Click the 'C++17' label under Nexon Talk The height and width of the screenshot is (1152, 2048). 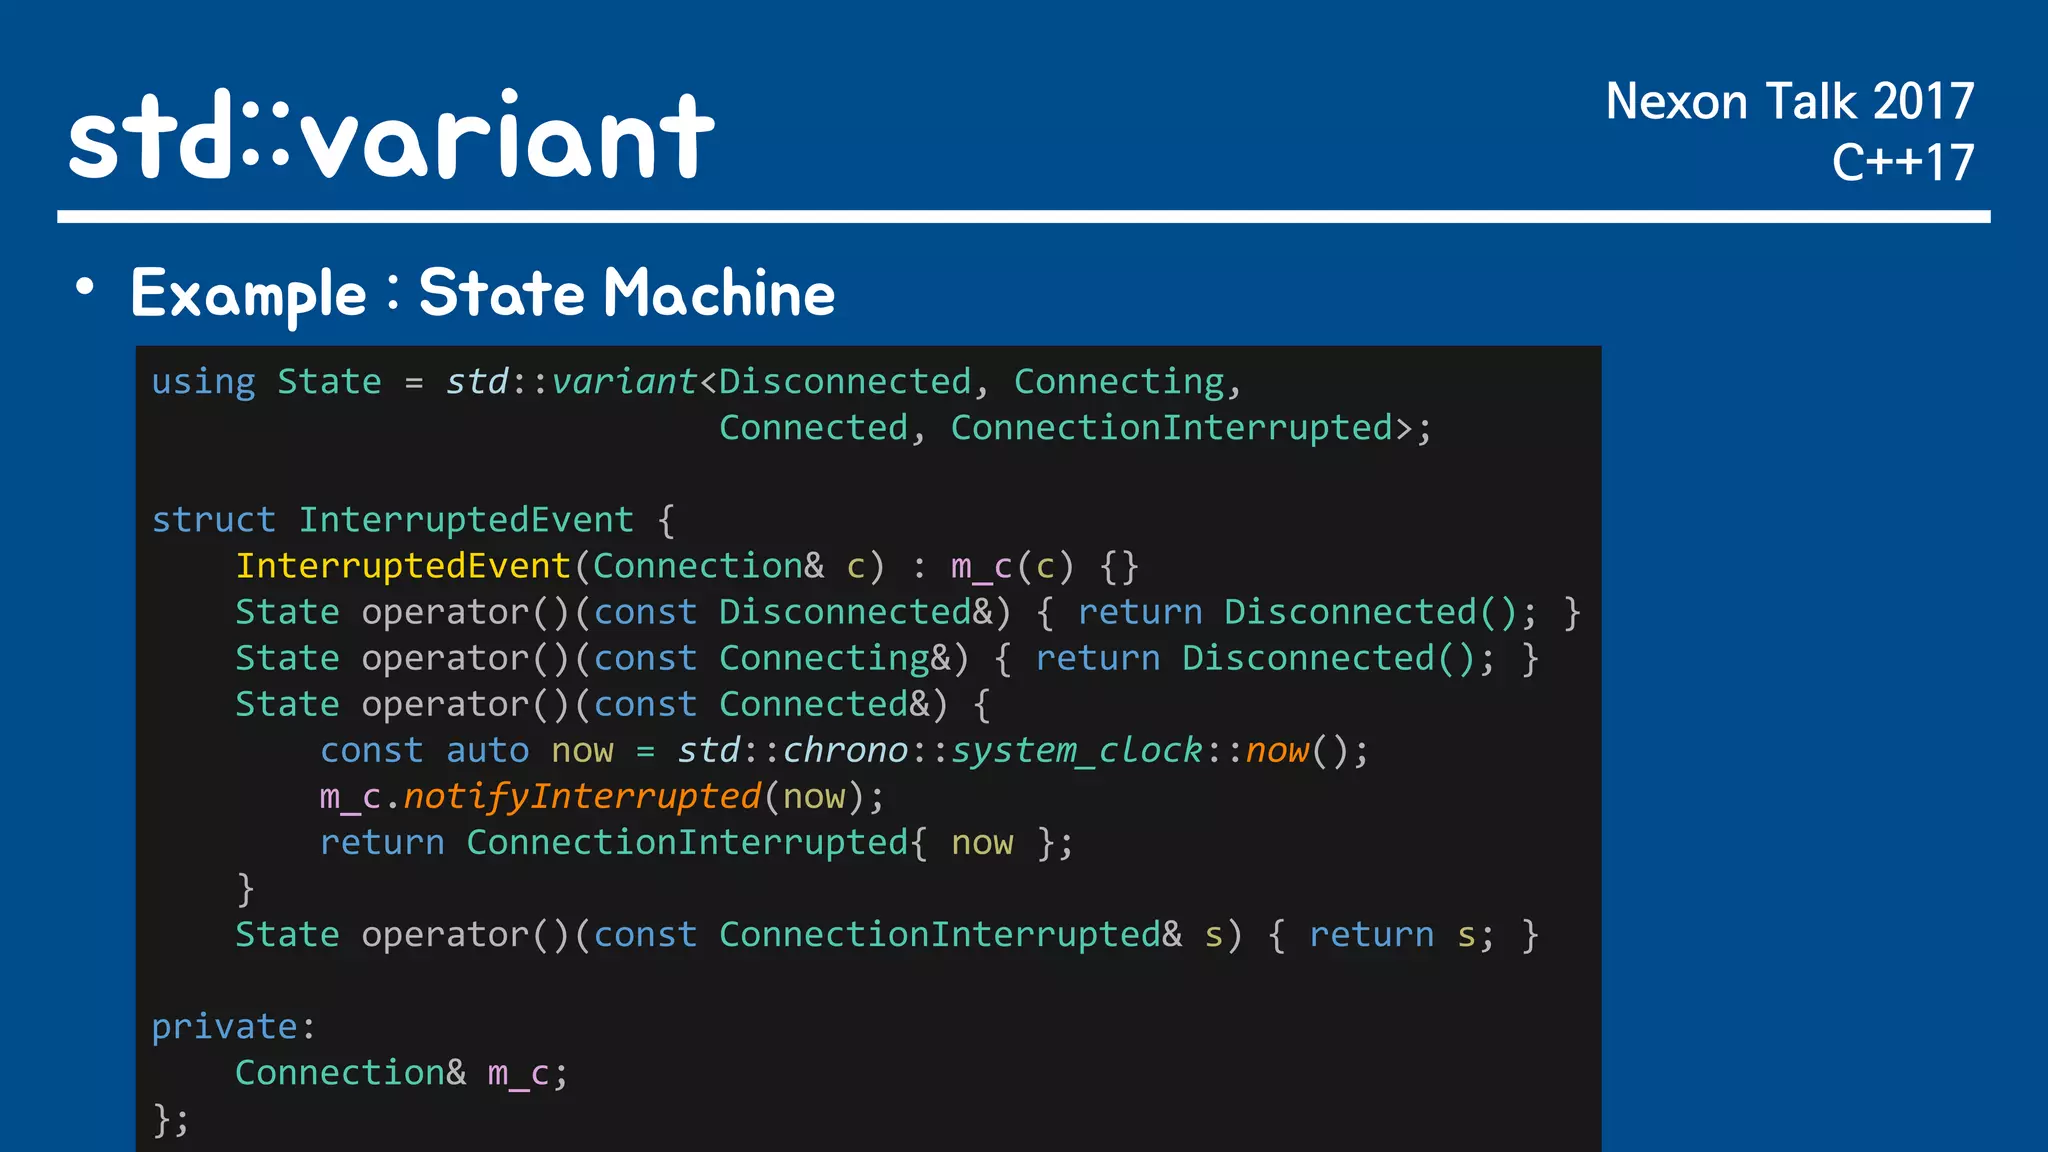1903,162
